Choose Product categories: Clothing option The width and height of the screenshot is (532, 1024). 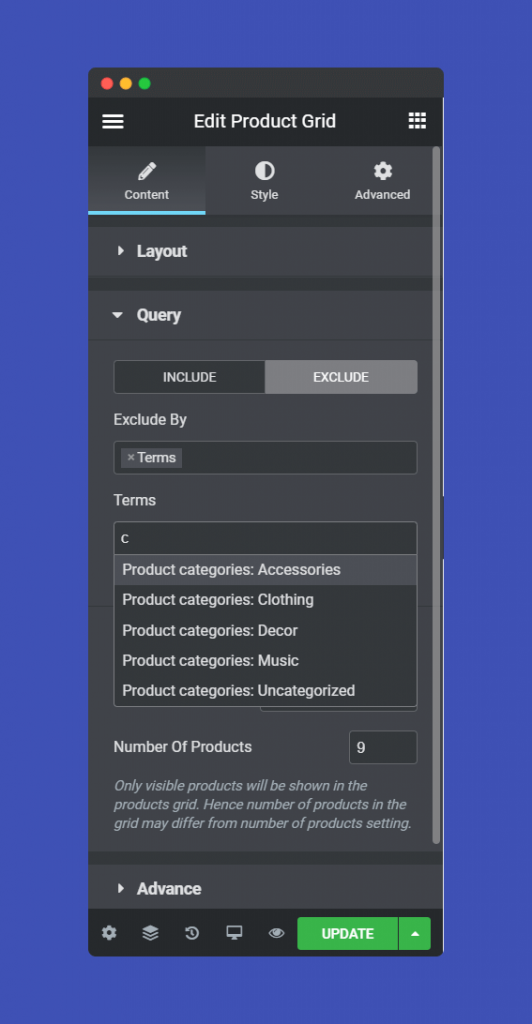click(x=265, y=600)
